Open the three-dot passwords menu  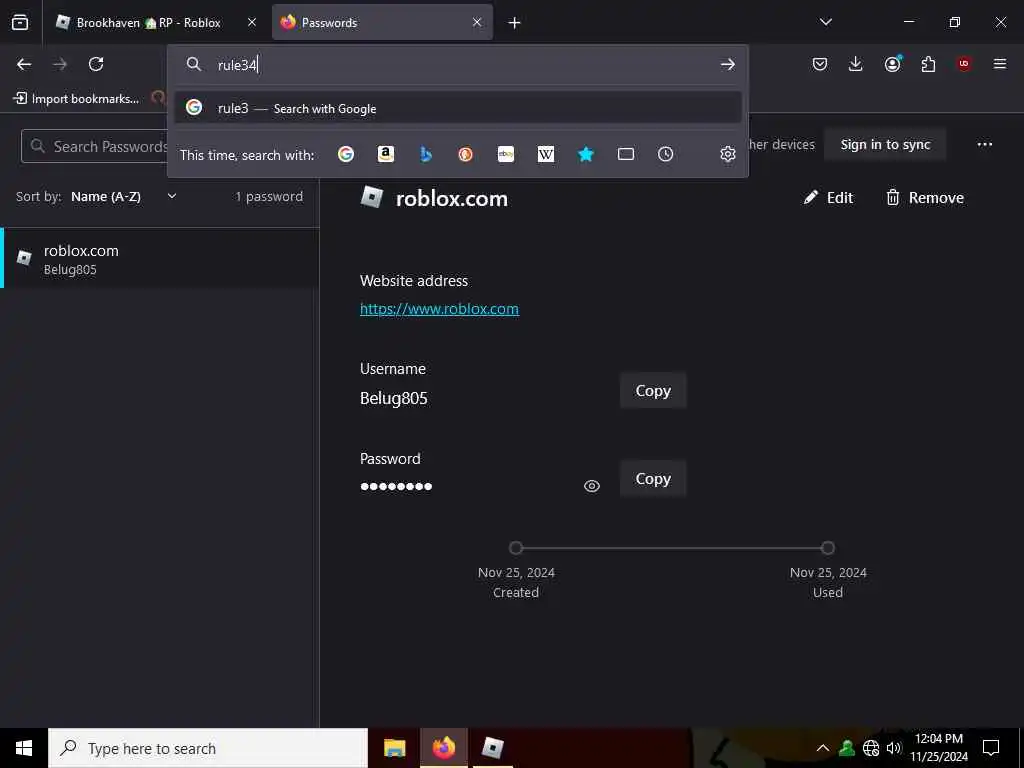[985, 144]
